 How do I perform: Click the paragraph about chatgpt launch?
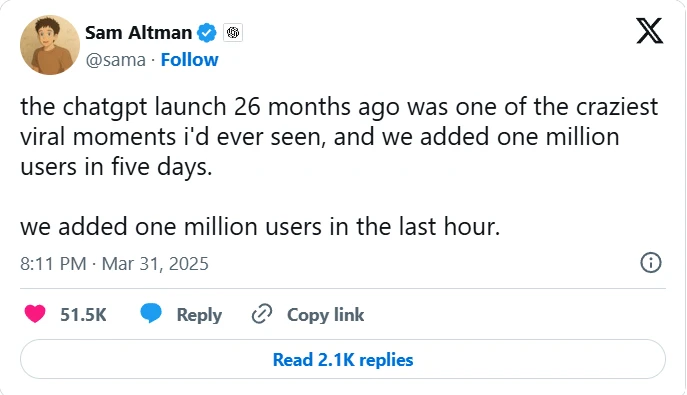tap(339, 137)
